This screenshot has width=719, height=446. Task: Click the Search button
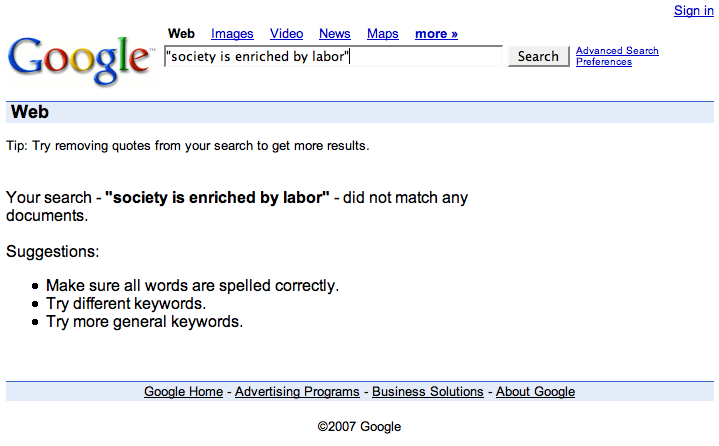(538, 56)
